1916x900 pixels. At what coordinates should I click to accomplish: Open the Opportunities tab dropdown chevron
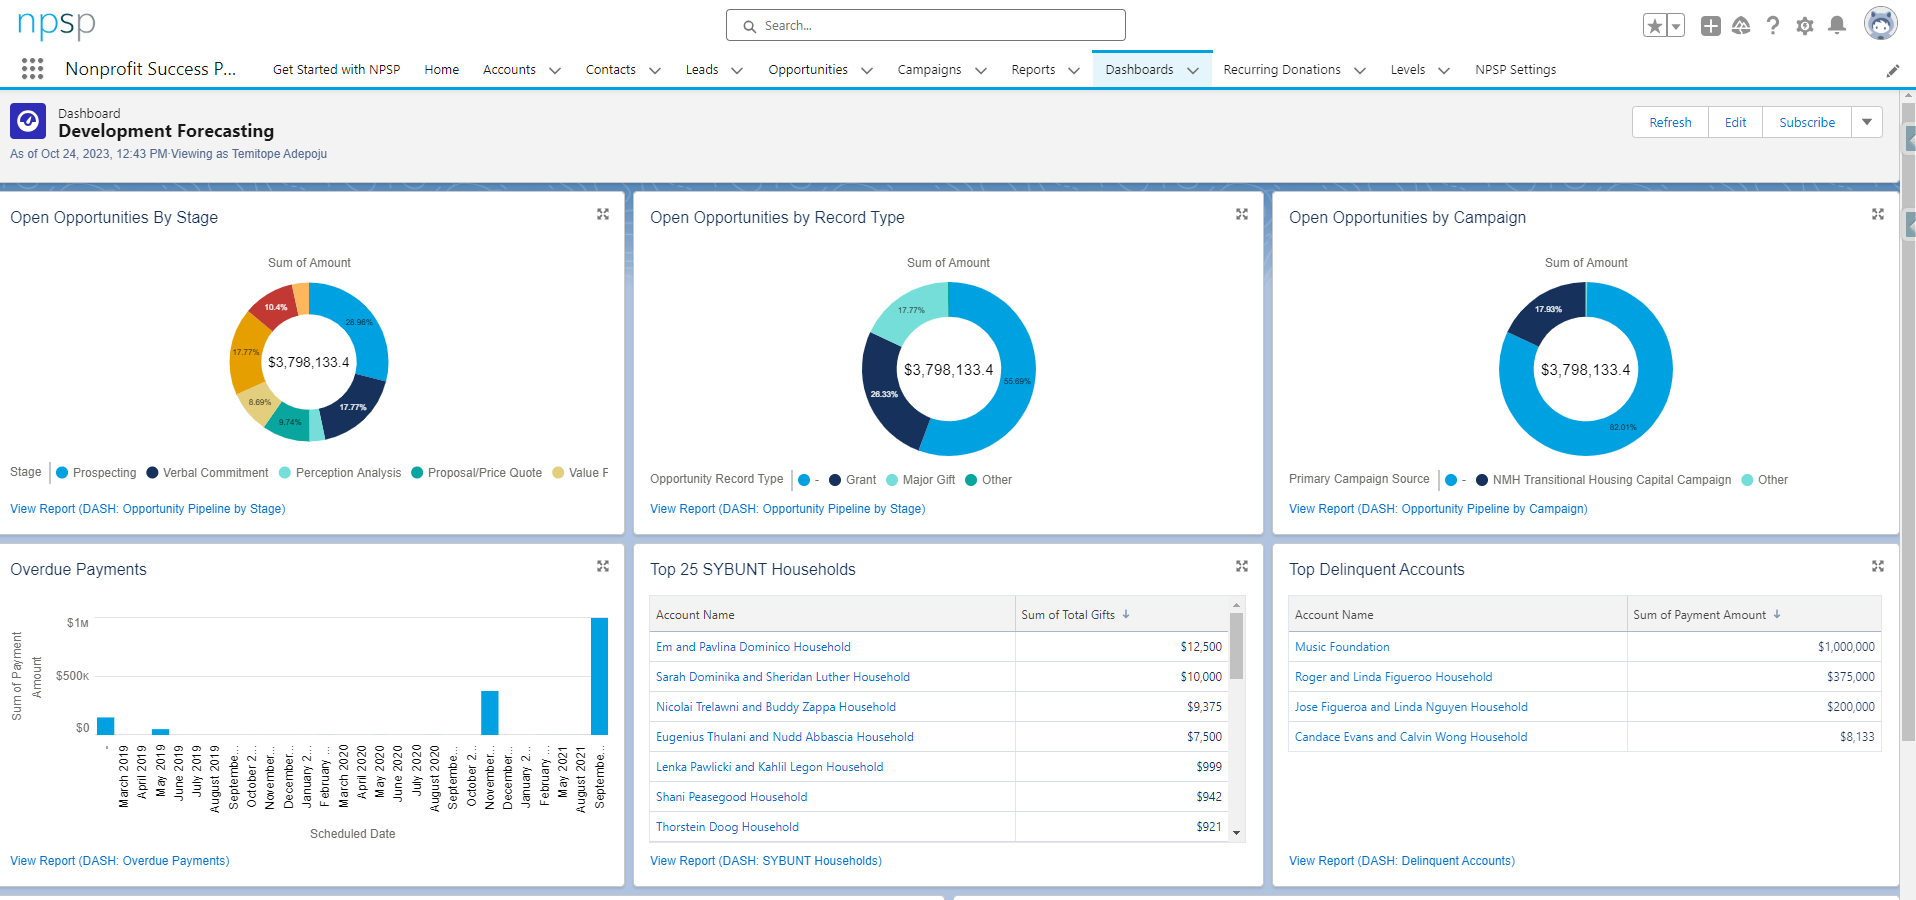[867, 70]
